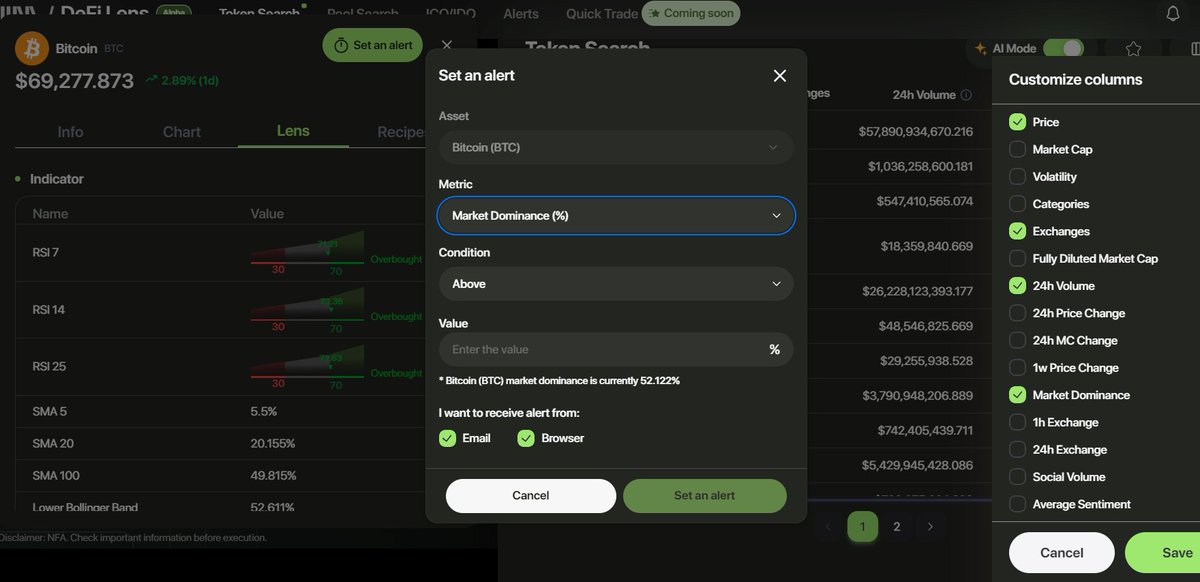
Task: Enable the 1w Price Change checkbox
Action: point(1017,367)
